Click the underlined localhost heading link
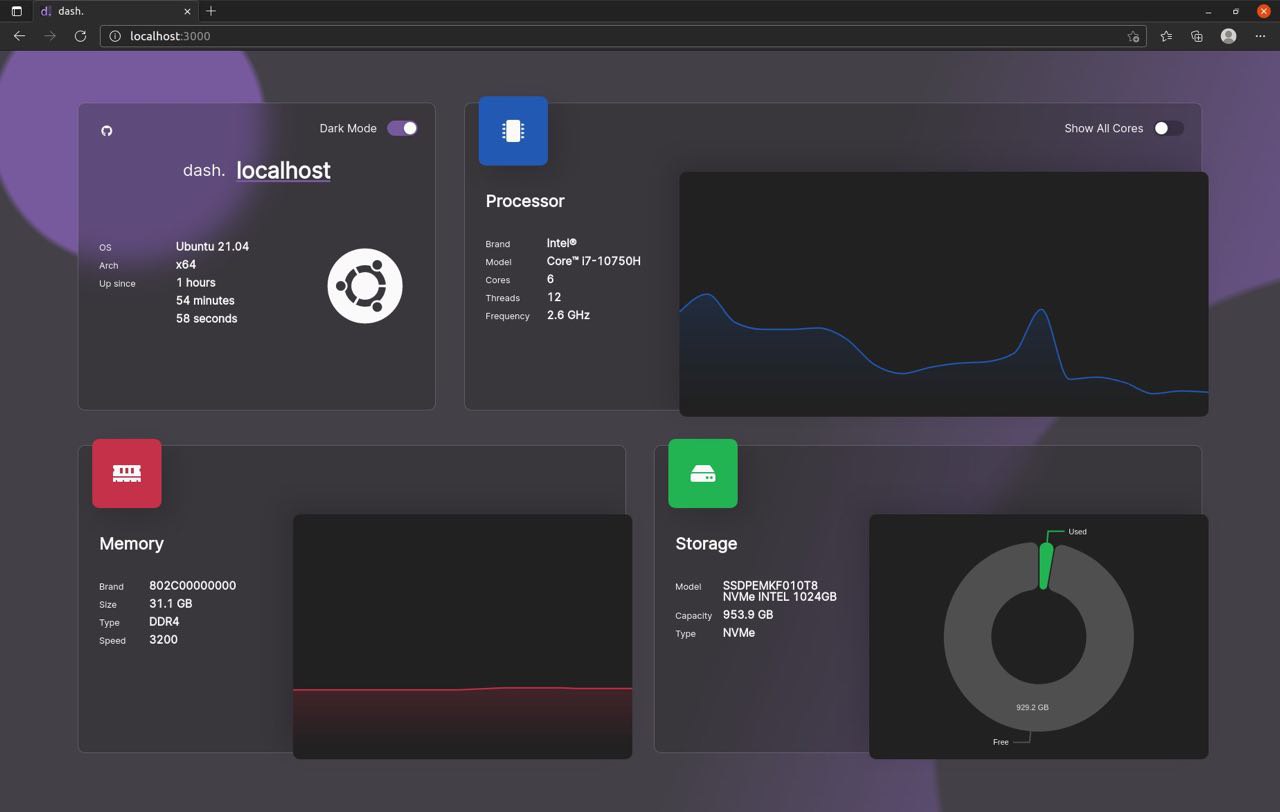The width and height of the screenshot is (1280, 812). pyautogui.click(x=283, y=170)
